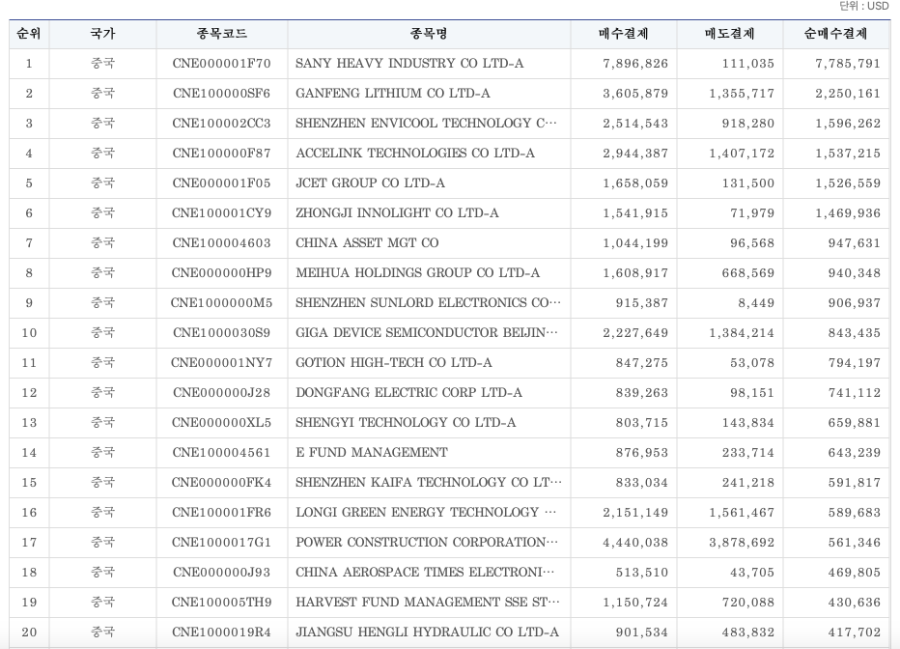This screenshot has height=649, width=900.
Task: Click stock code CNE100004561
Action: [x=222, y=452]
